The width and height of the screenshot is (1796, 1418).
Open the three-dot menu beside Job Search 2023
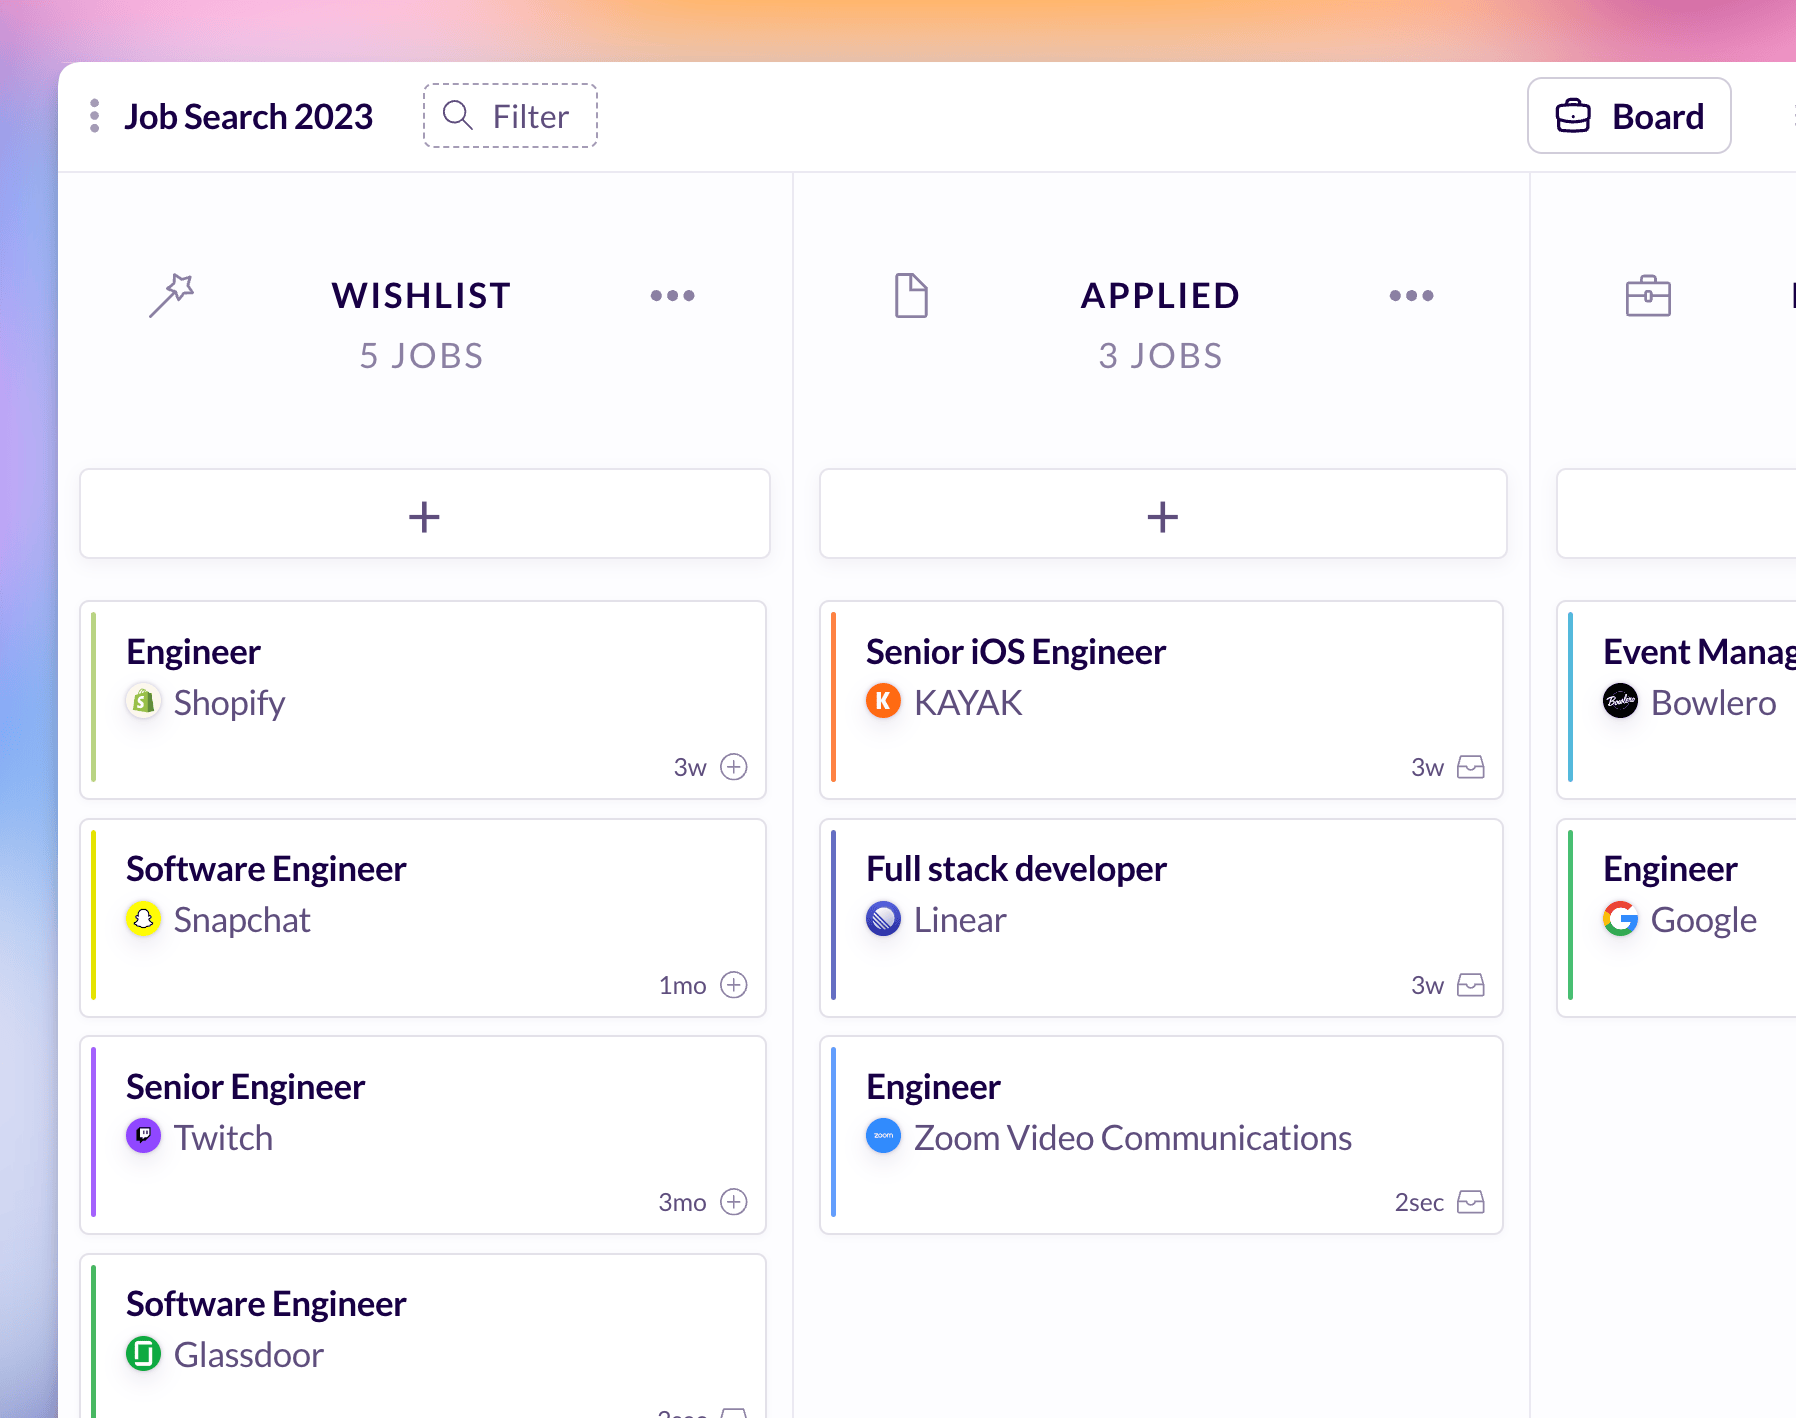point(94,116)
